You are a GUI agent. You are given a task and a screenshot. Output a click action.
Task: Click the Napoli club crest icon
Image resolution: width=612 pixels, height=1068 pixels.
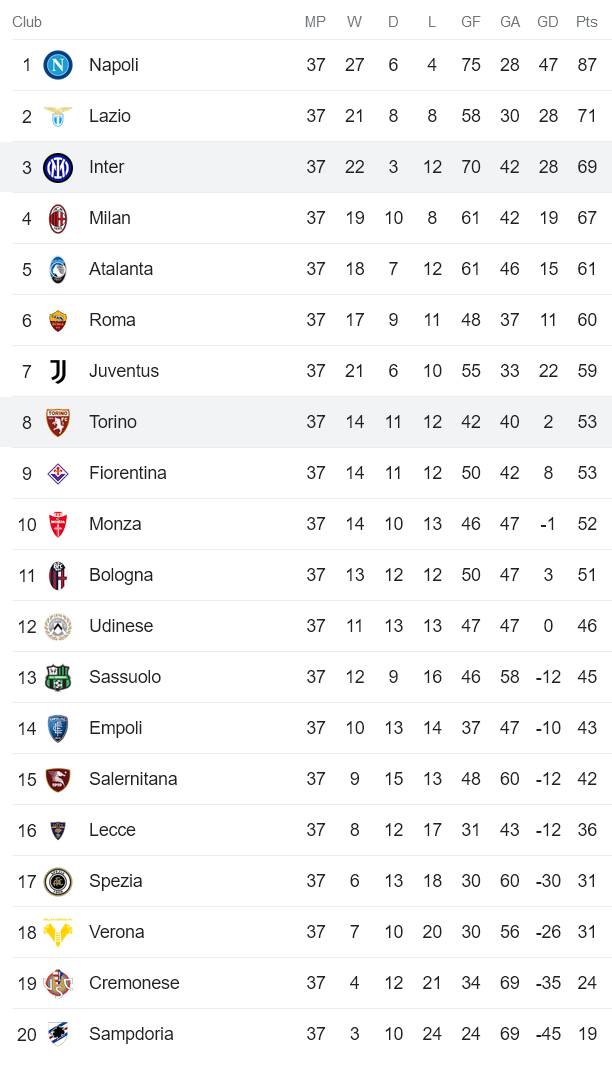coord(58,65)
